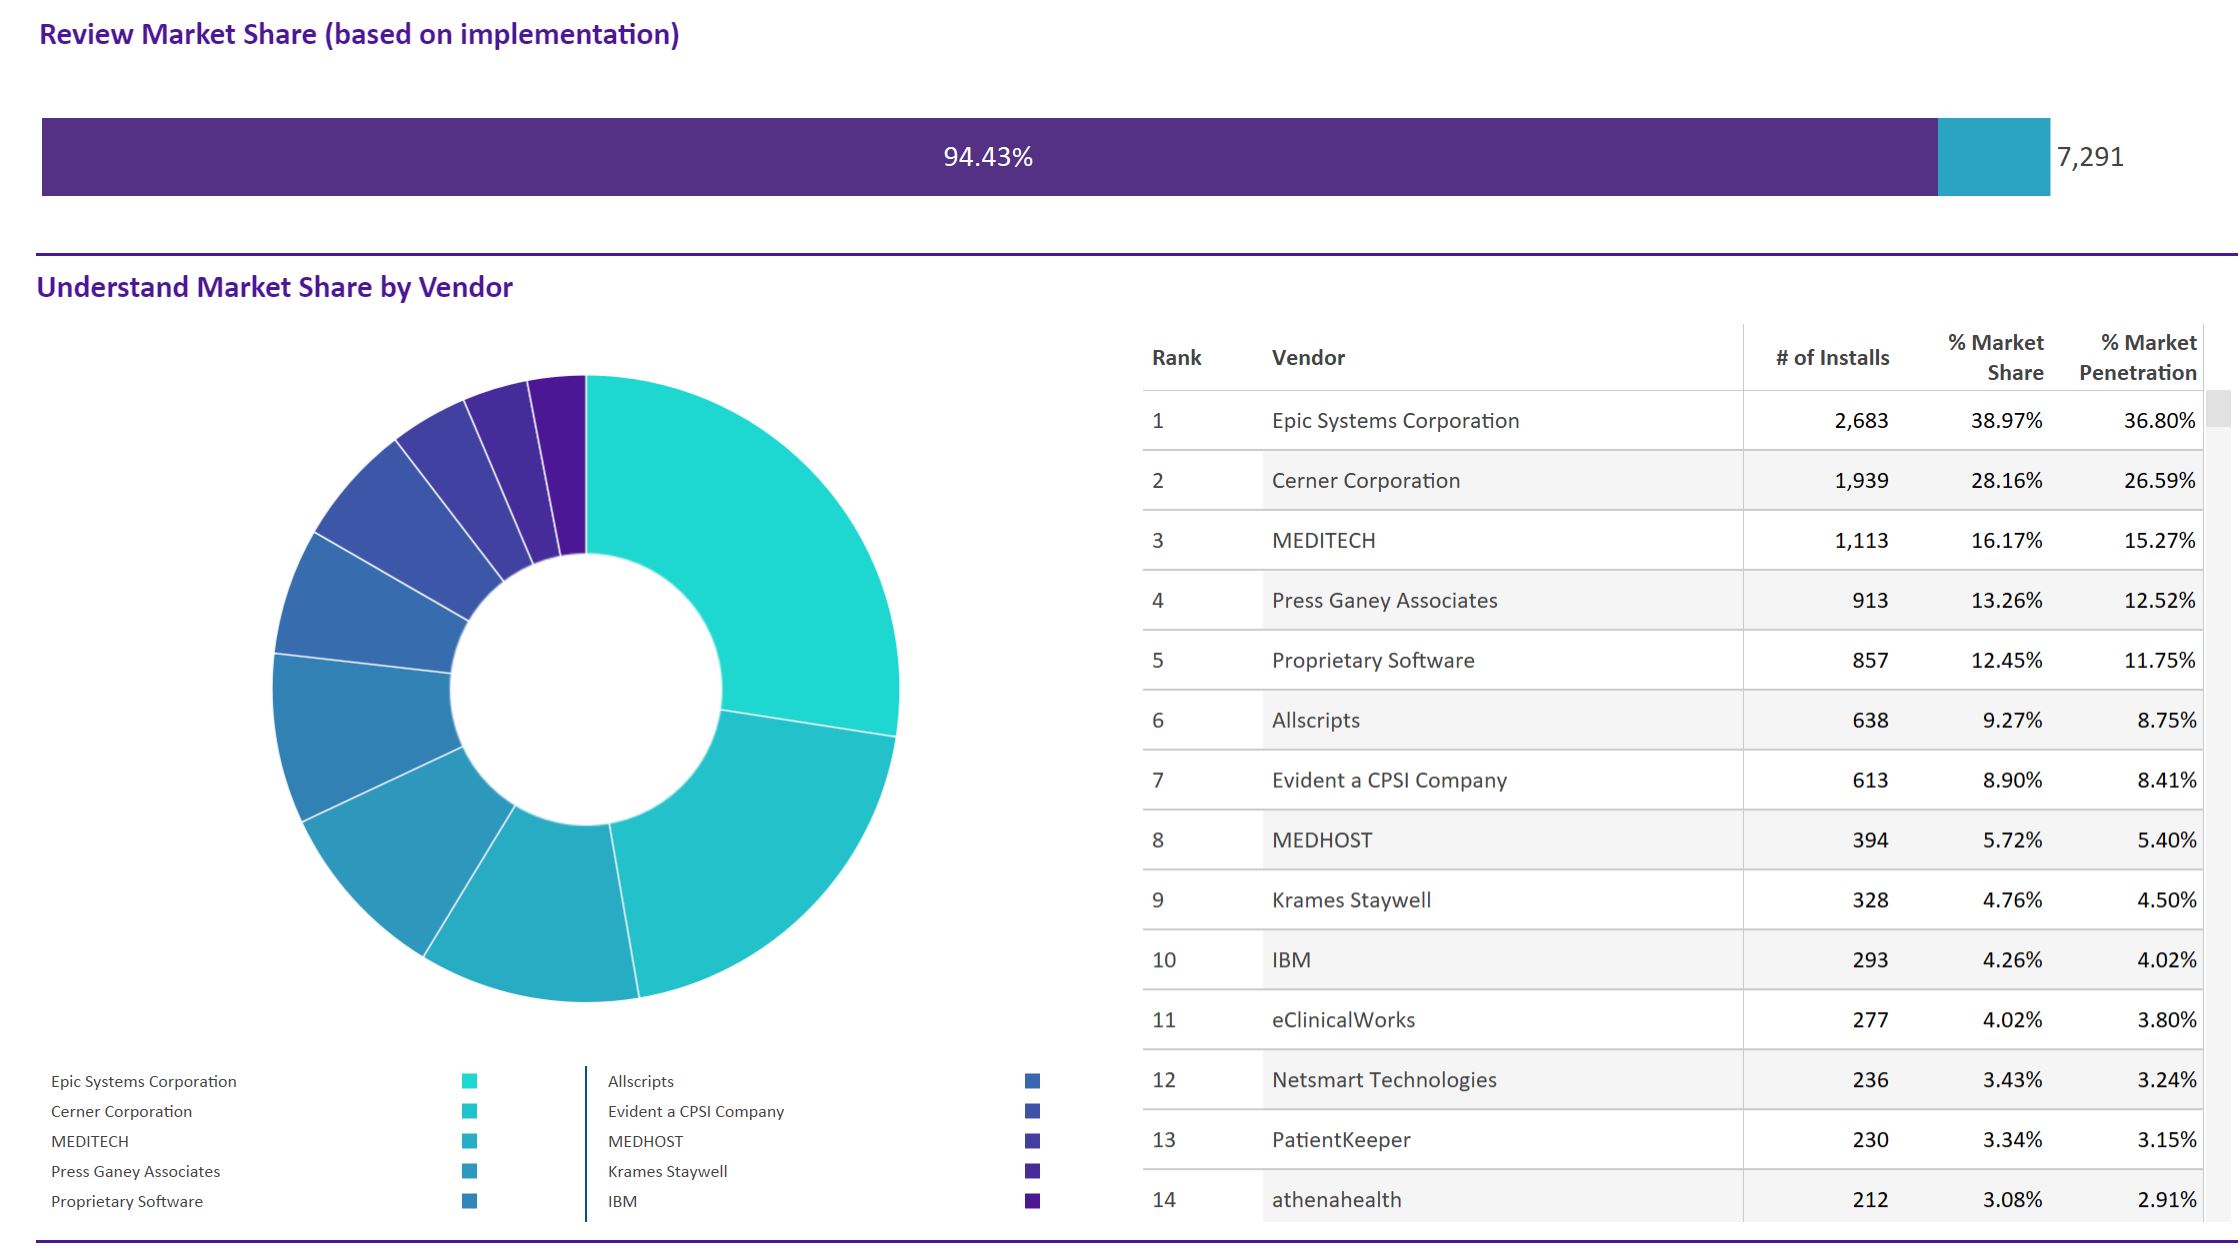Image resolution: width=2240 pixels, height=1252 pixels.
Task: Click the MEDITECH legend color square
Action: 469,1141
